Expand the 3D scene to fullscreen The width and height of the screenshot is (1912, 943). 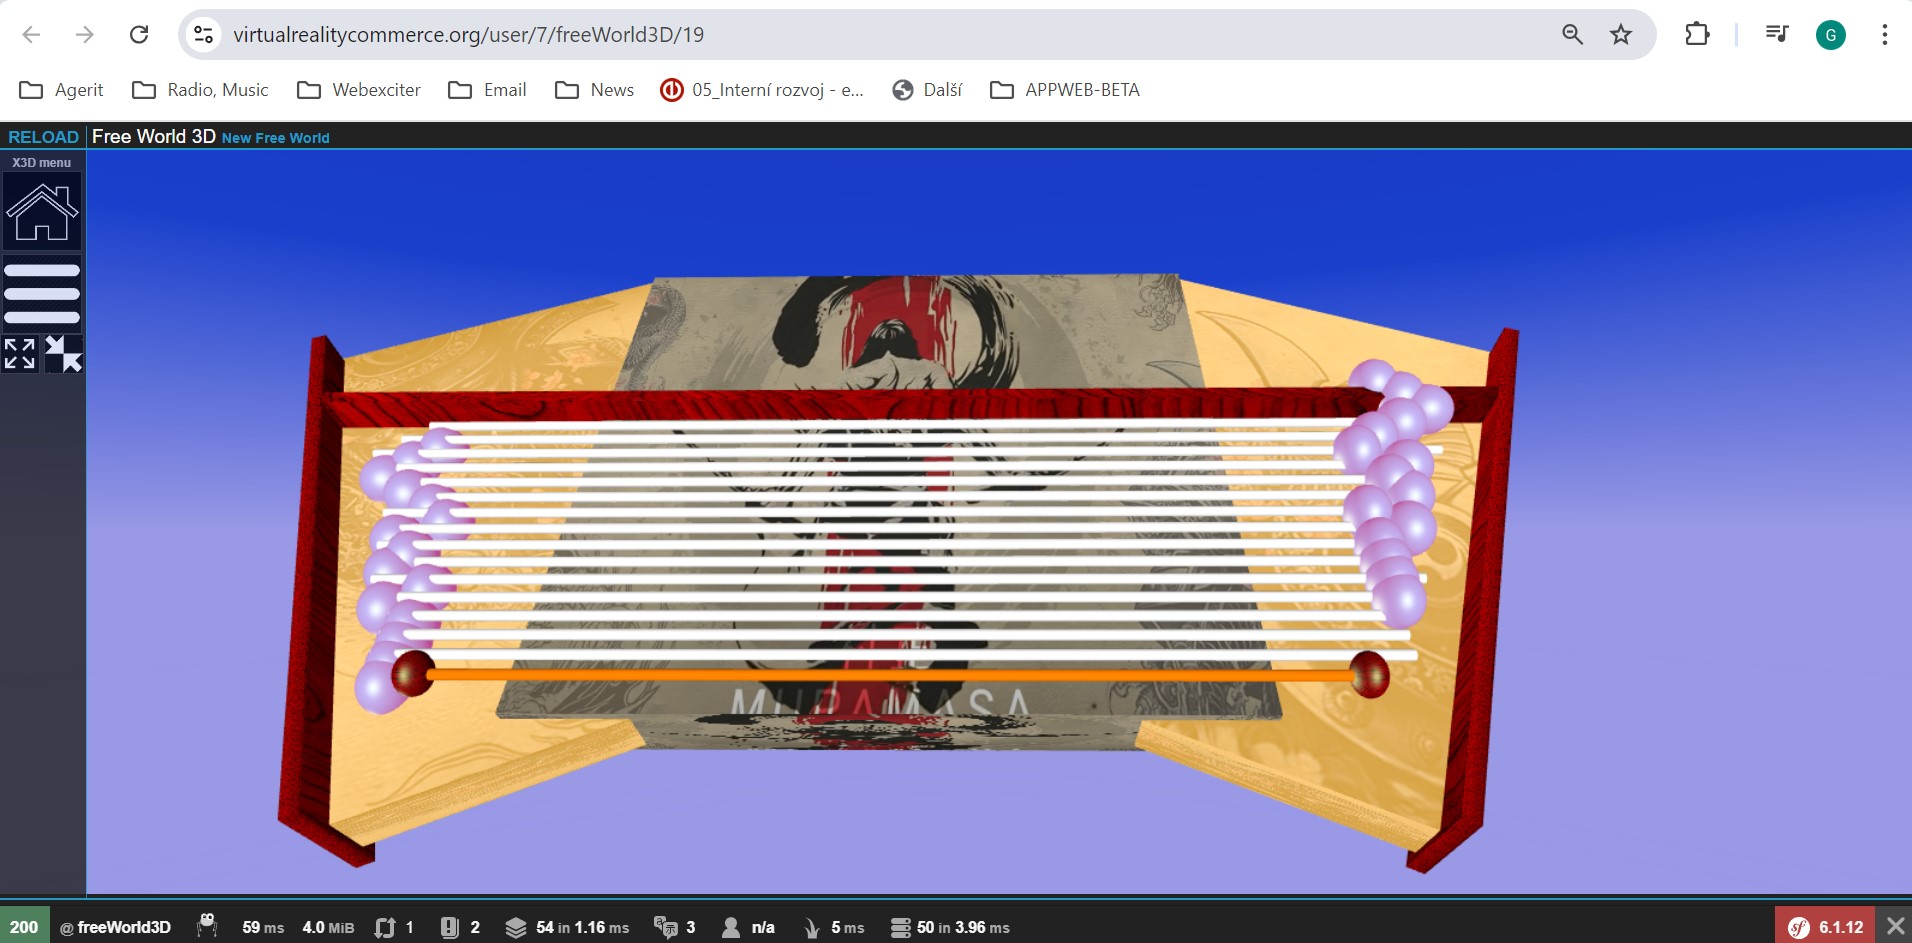point(20,354)
